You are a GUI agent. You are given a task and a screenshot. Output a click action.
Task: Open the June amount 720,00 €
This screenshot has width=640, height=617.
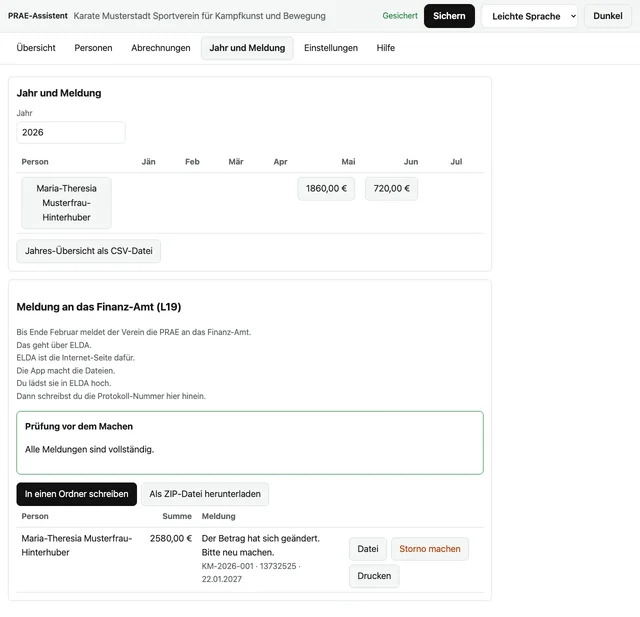tap(391, 189)
